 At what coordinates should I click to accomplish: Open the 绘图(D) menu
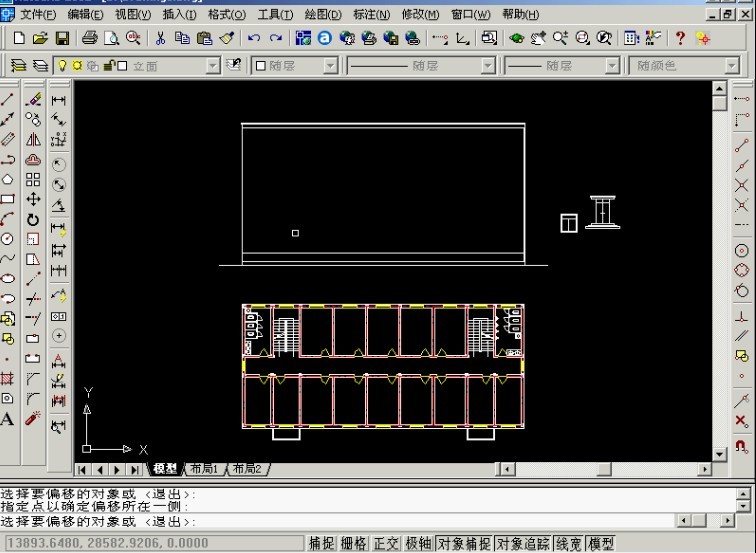point(323,14)
